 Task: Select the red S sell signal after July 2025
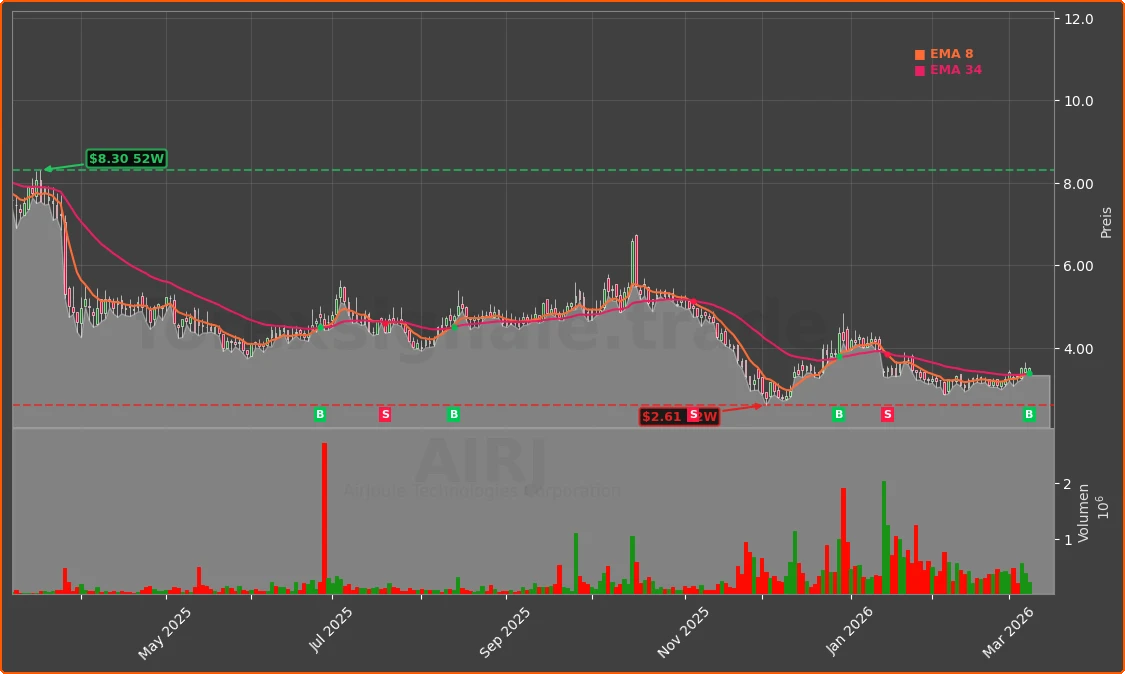click(x=385, y=415)
